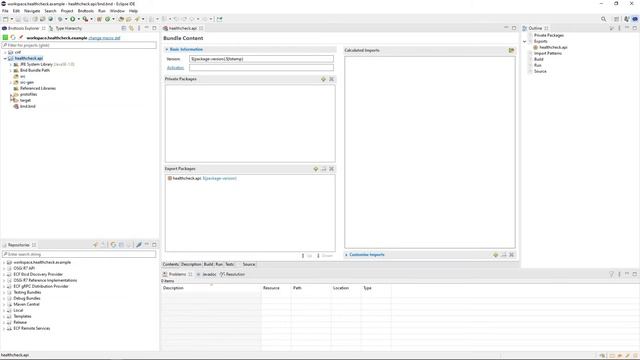The width and height of the screenshot is (640, 360).
Task: Click the Resource column header in Problems
Action: [x=276, y=288]
